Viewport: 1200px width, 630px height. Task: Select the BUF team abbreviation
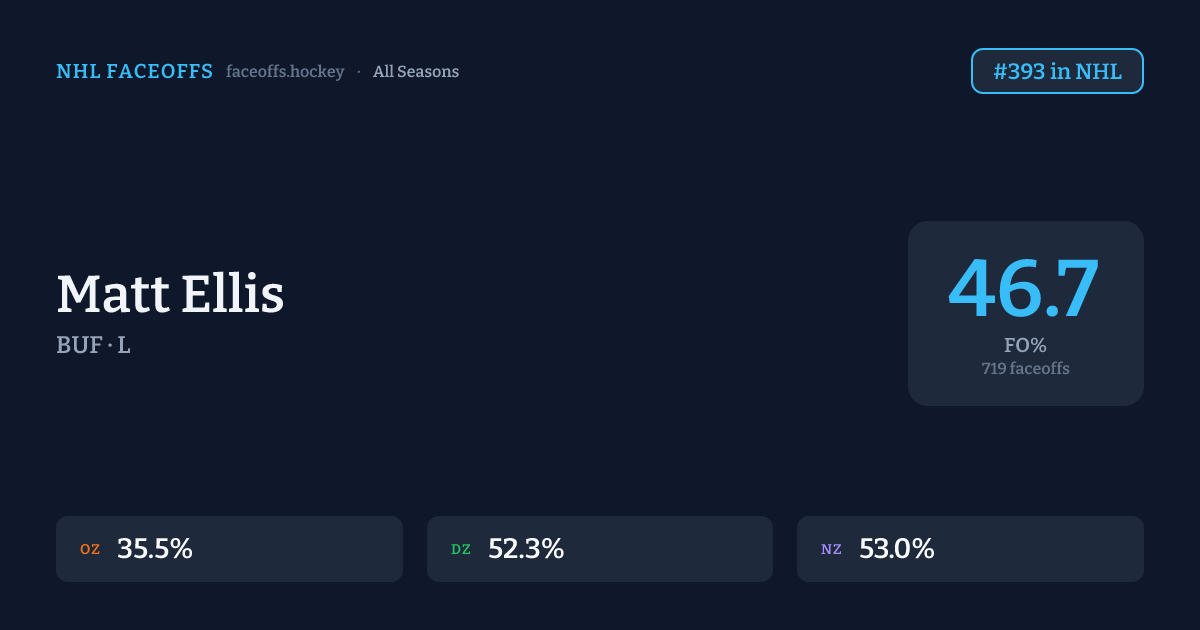click(79, 346)
